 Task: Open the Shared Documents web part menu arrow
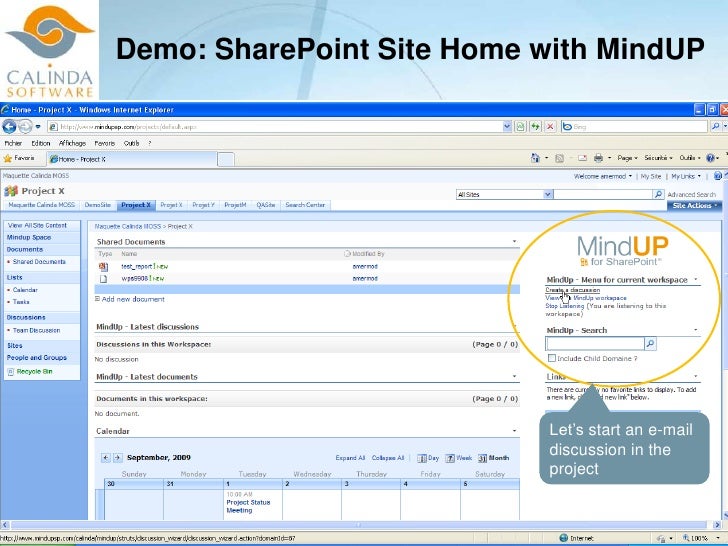(514, 241)
